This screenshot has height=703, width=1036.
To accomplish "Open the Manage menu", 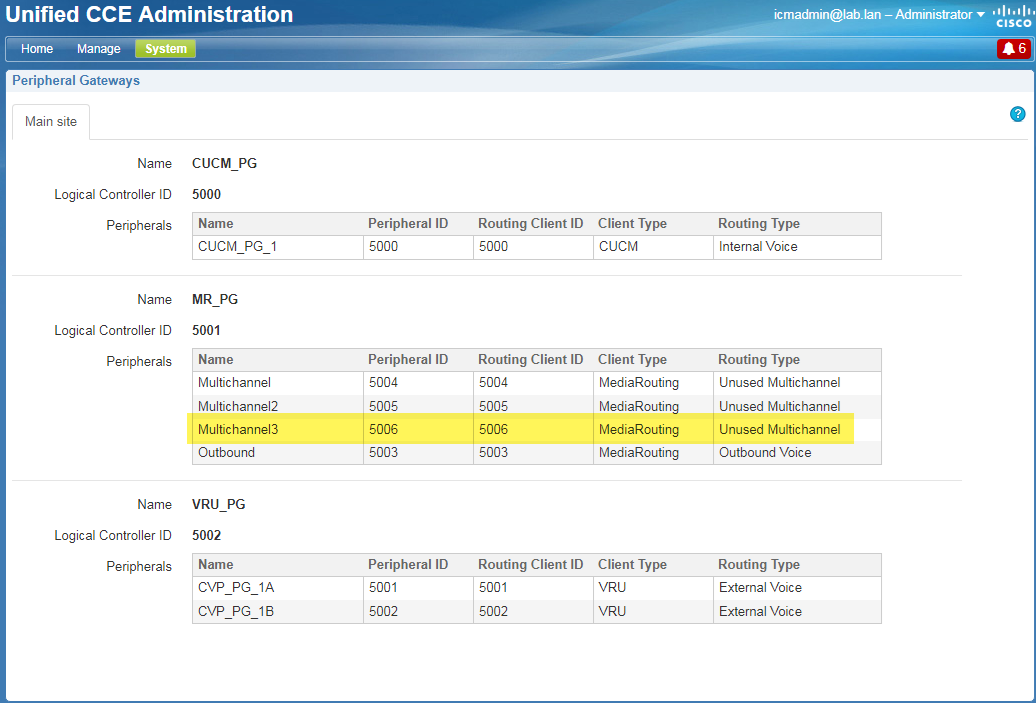I will click(x=98, y=49).
